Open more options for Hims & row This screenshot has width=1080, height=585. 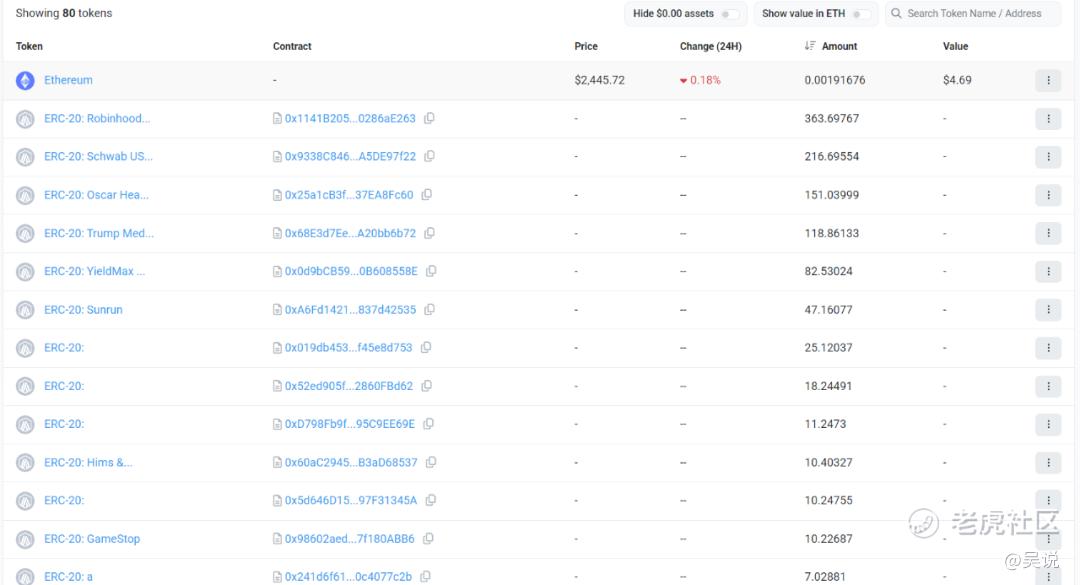1048,462
